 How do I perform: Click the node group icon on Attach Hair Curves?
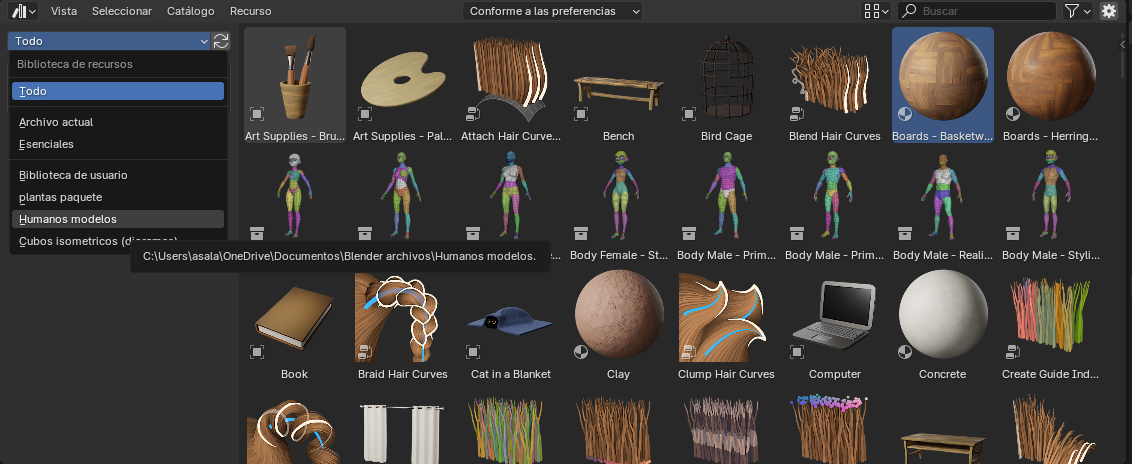pos(473,113)
